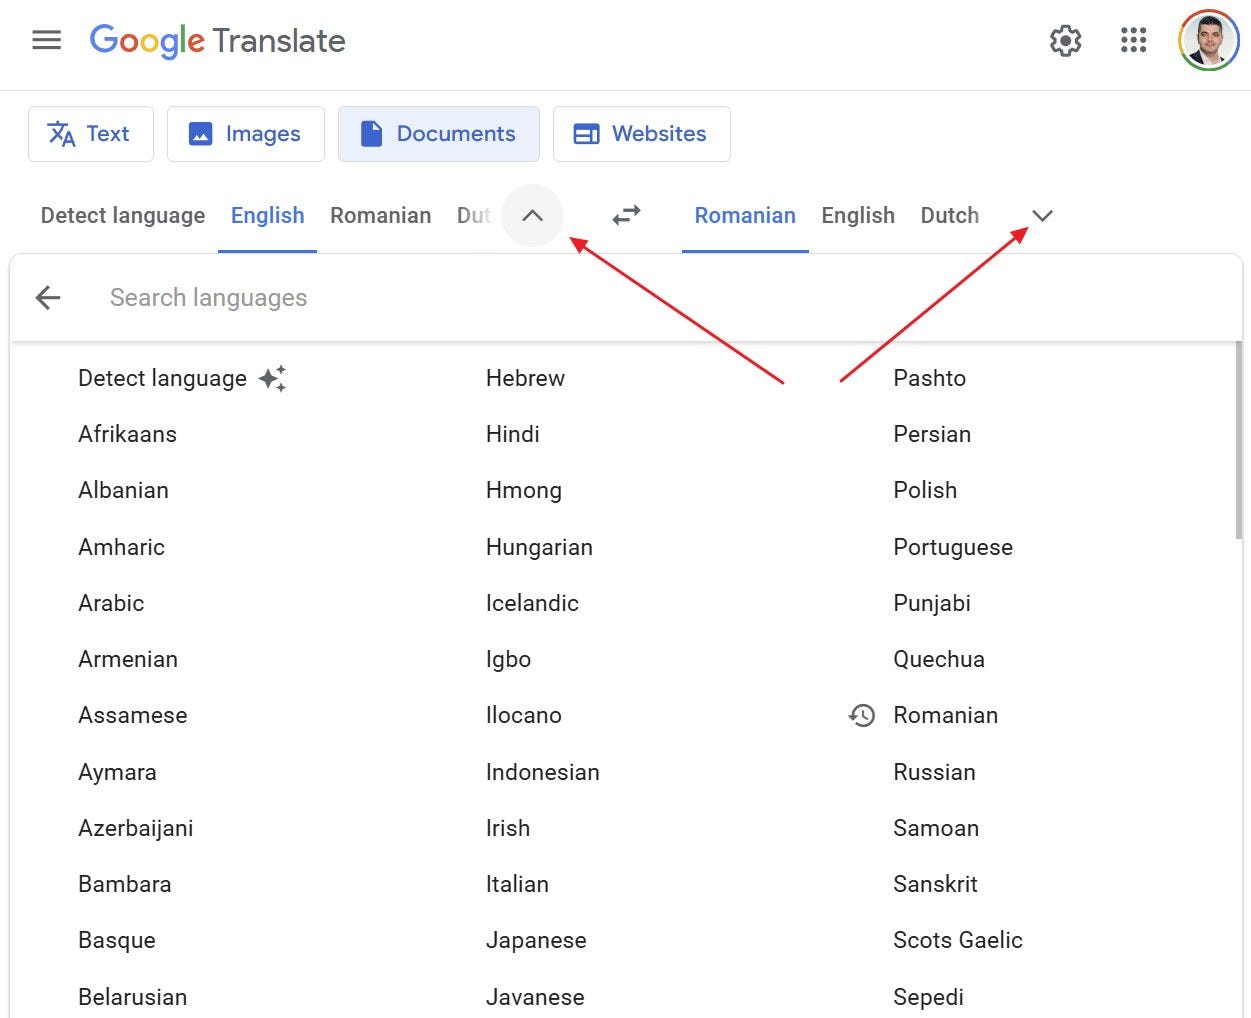Choose the Websites translation mode
The height and width of the screenshot is (1018, 1251).
(641, 133)
